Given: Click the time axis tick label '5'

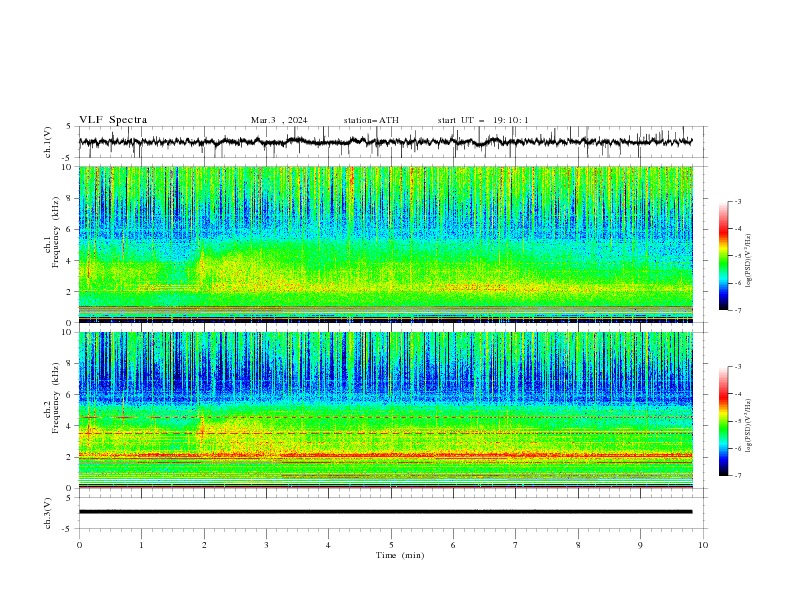Looking at the screenshot, I should pos(391,545).
